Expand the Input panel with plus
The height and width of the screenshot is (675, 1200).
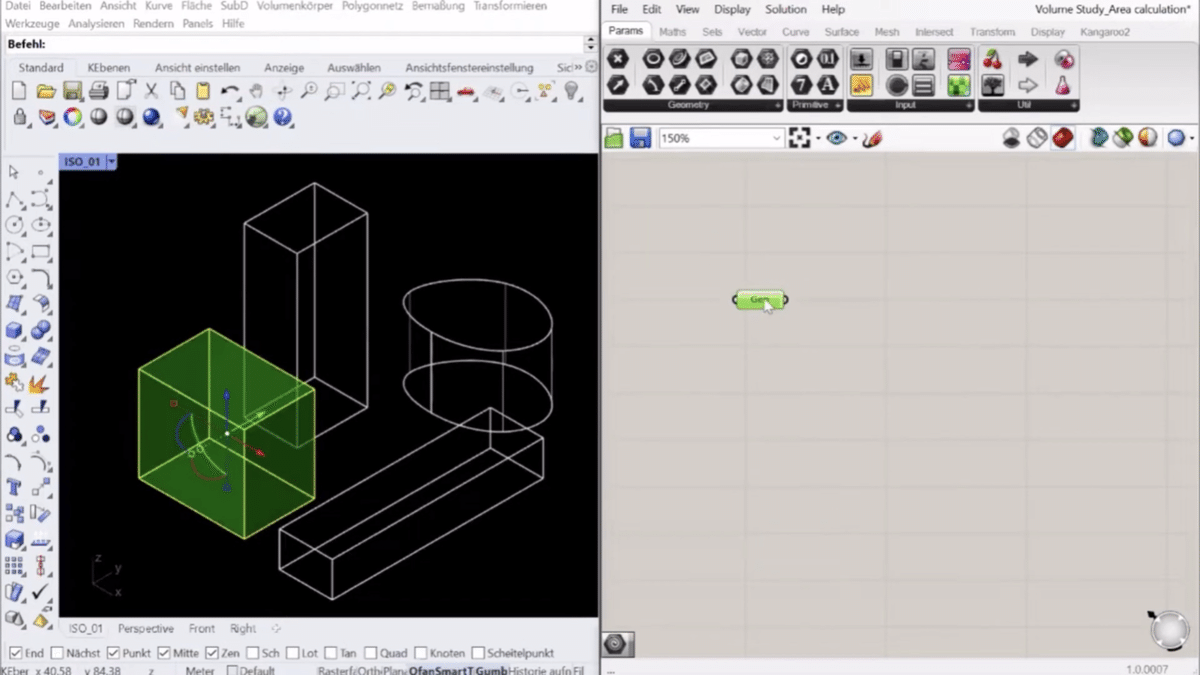pos(967,105)
